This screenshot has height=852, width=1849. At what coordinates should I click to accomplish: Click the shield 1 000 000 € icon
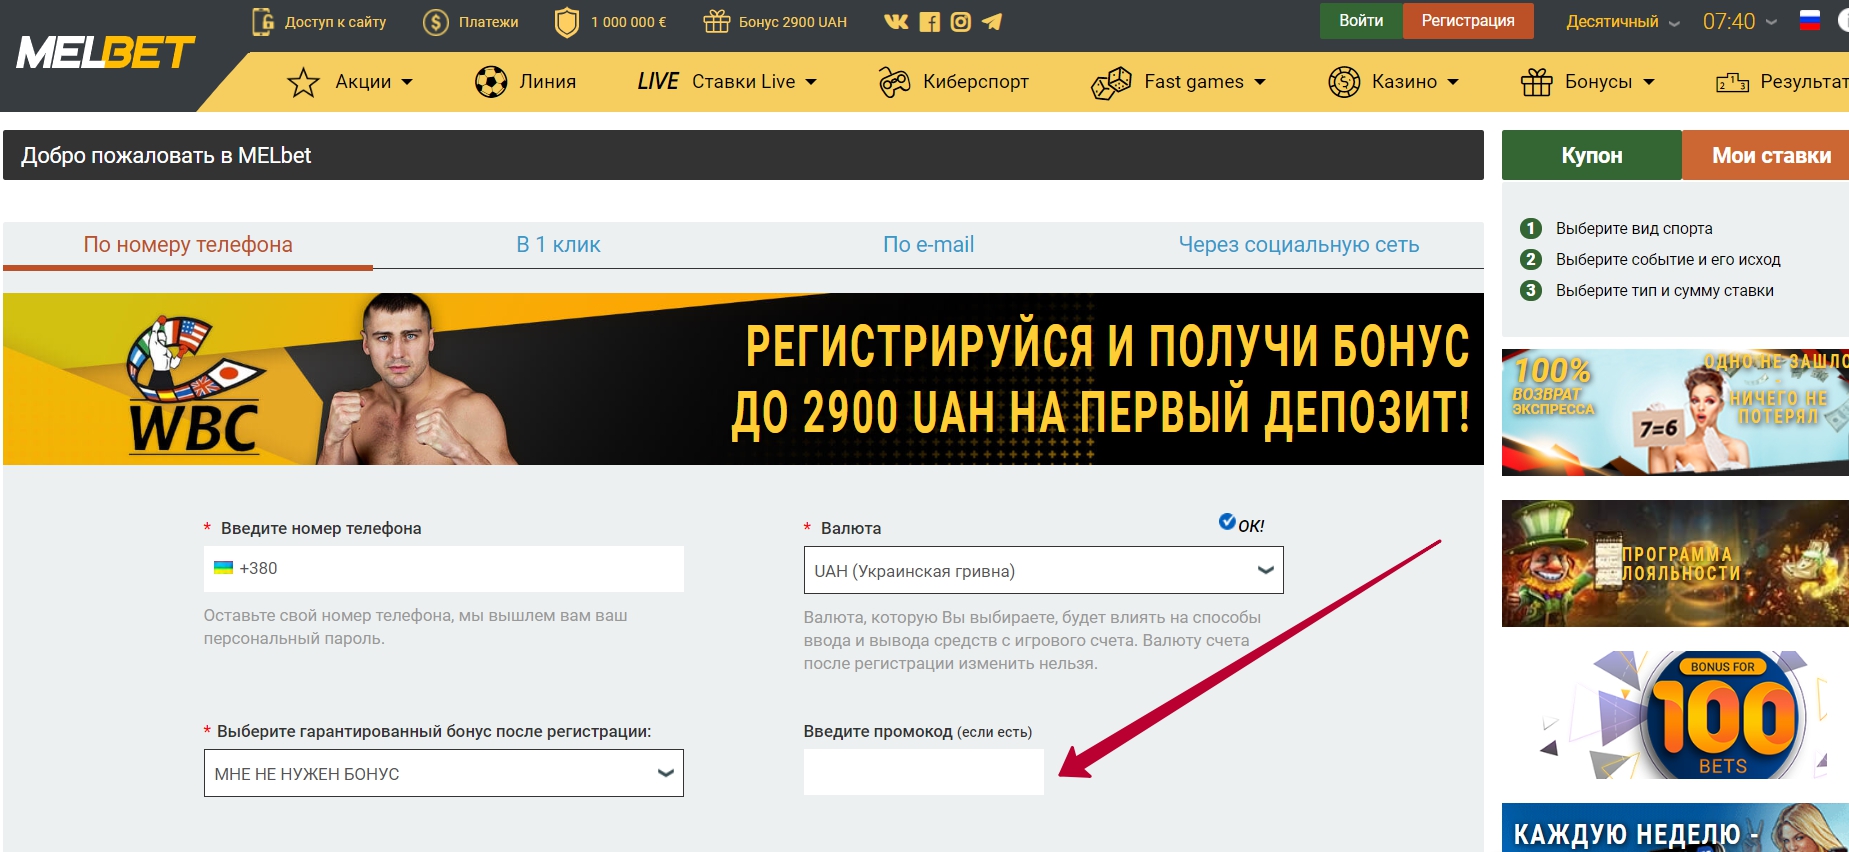(567, 22)
